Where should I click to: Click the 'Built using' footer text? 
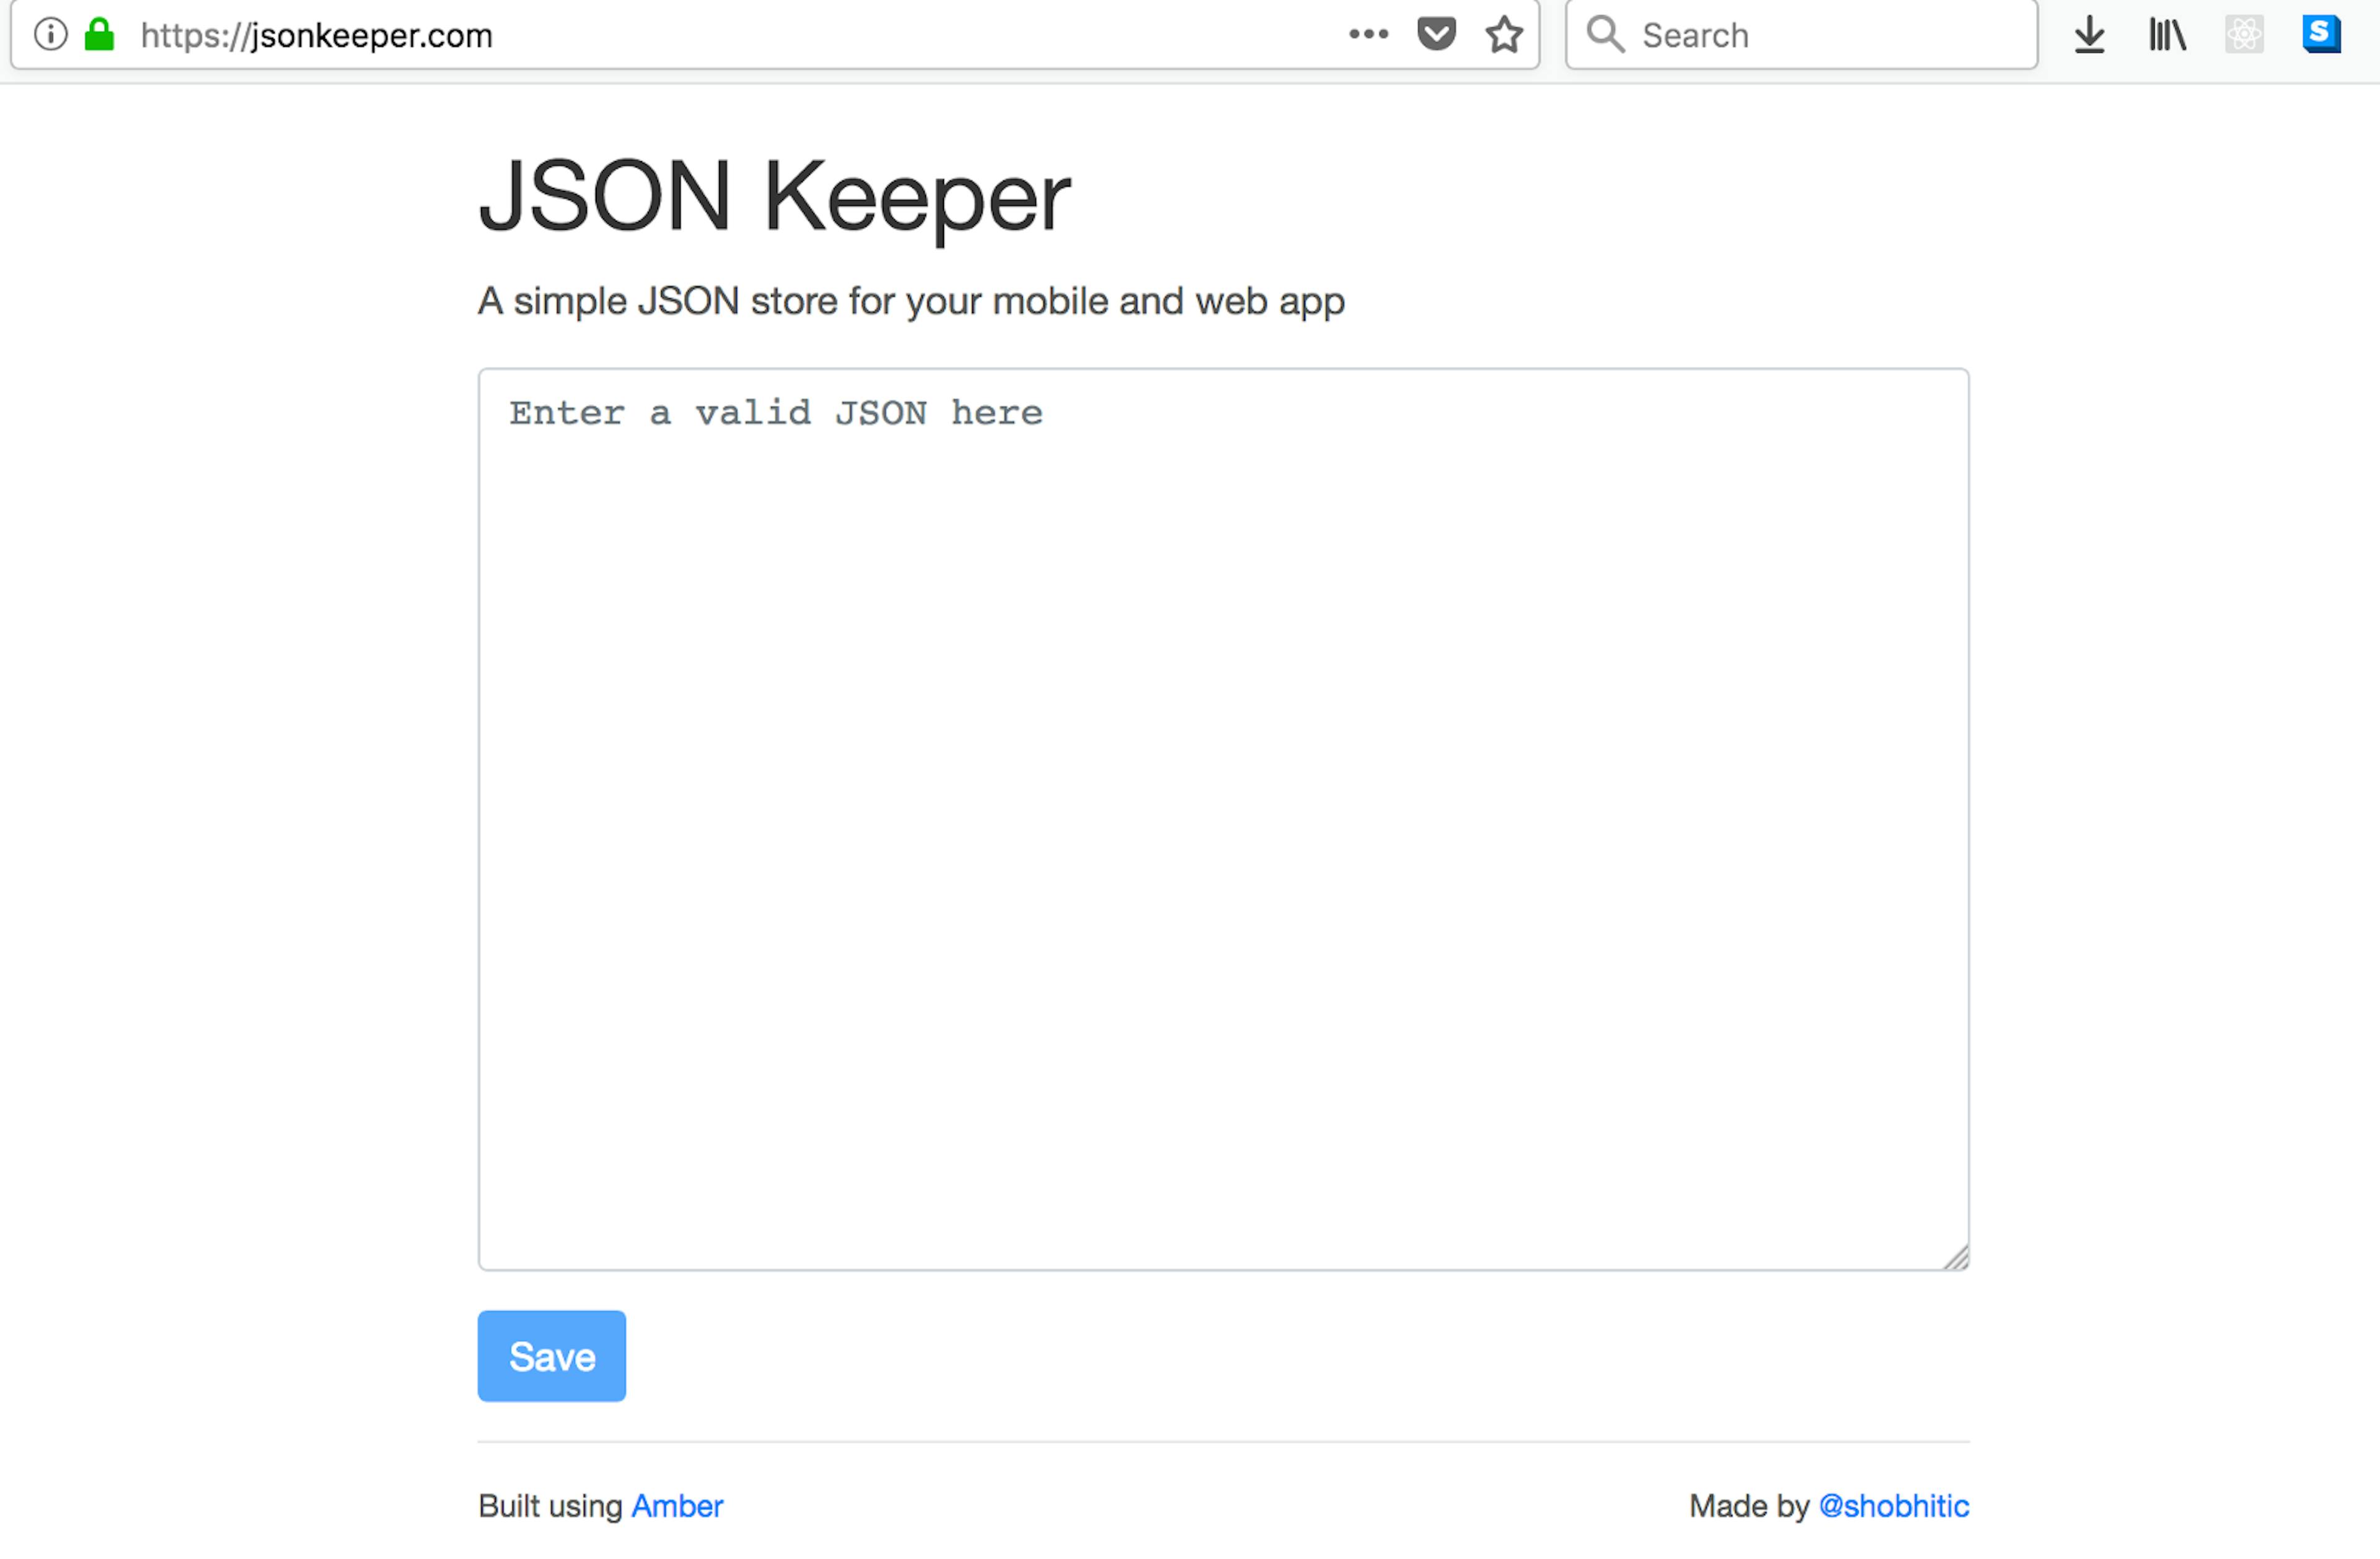[x=550, y=1506]
